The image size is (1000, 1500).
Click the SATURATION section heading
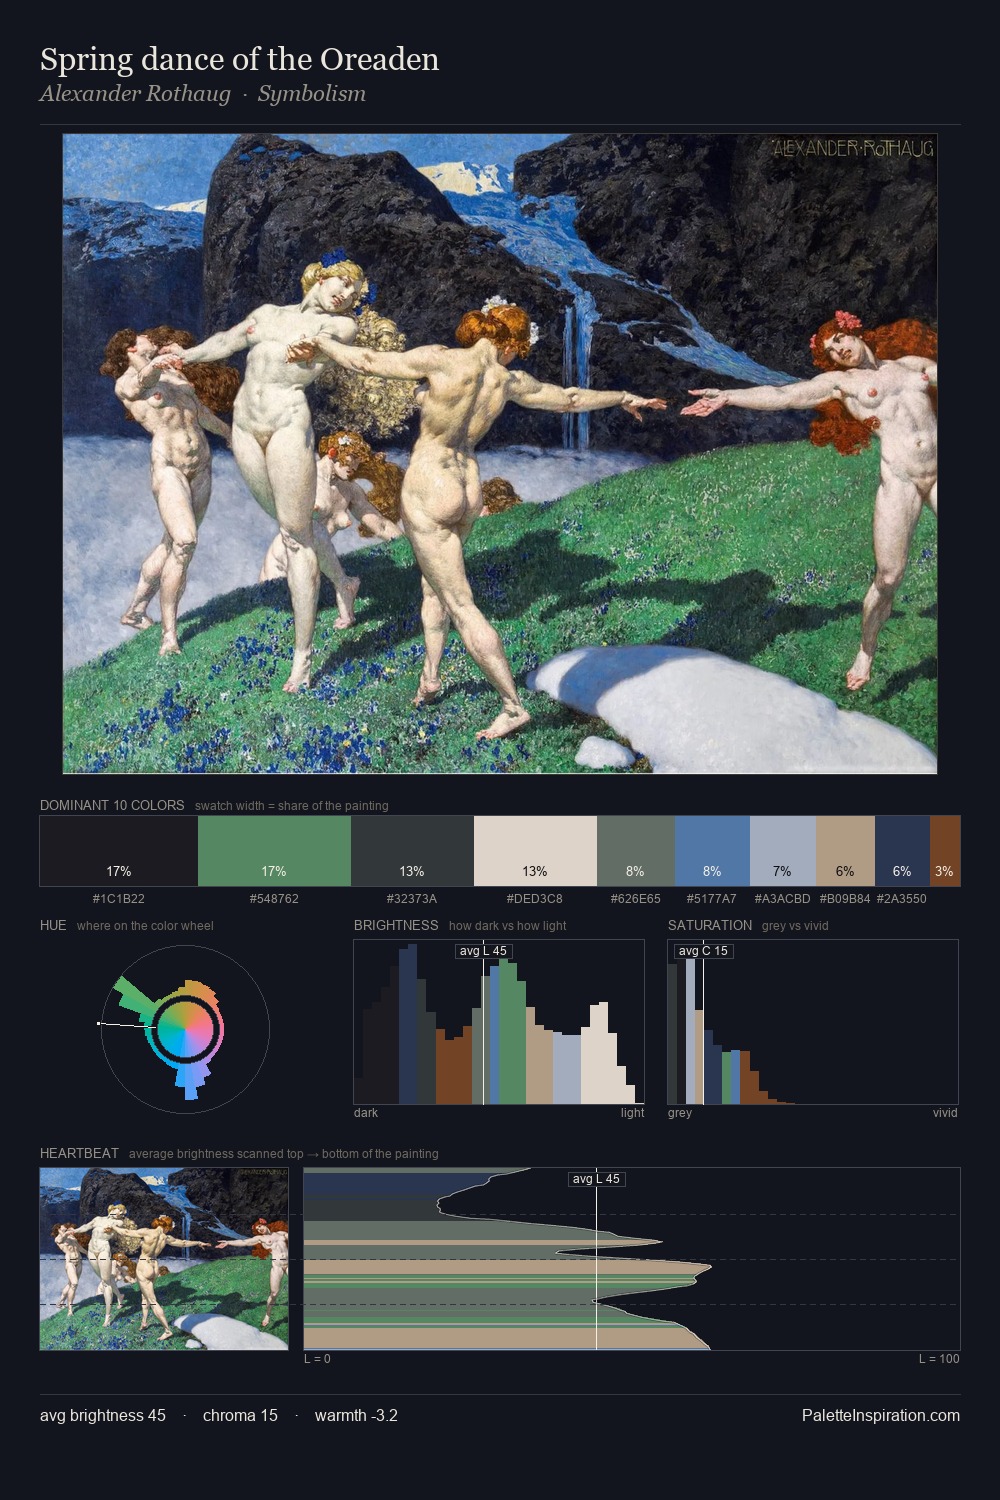tap(710, 925)
